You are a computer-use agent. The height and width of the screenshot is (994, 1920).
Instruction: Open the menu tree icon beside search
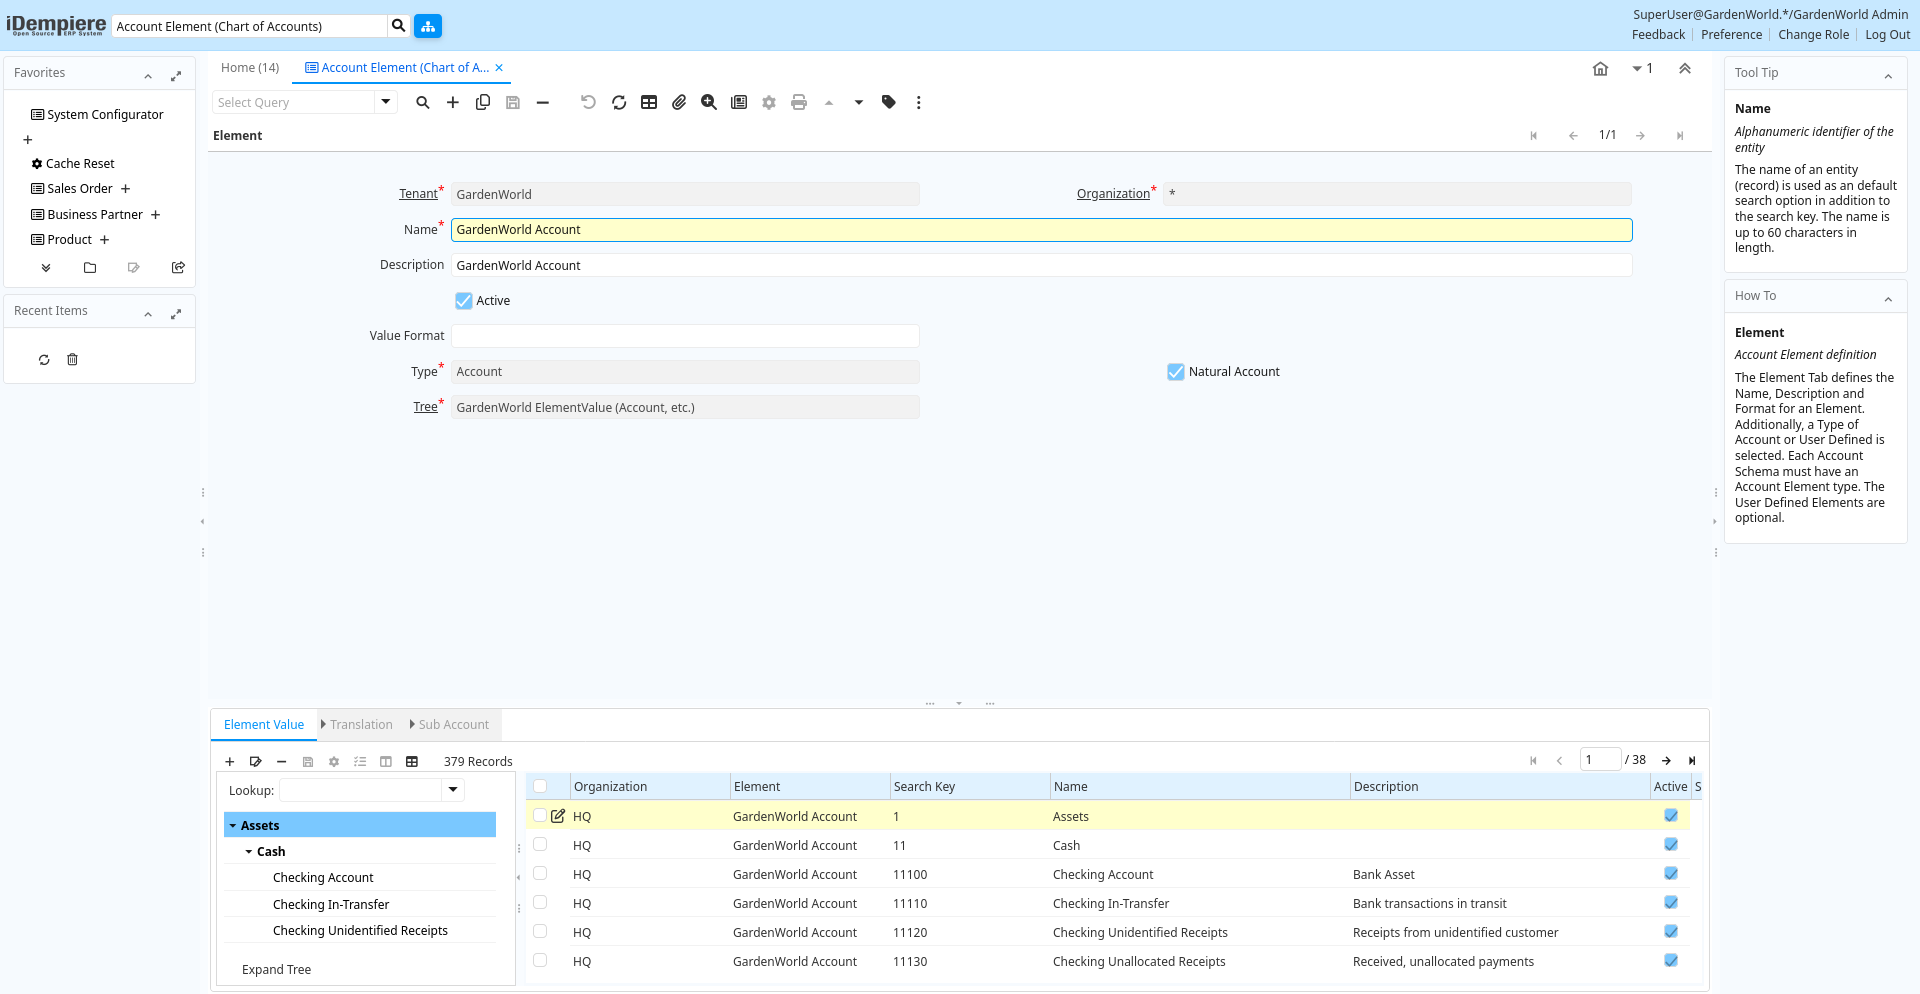[x=428, y=26]
